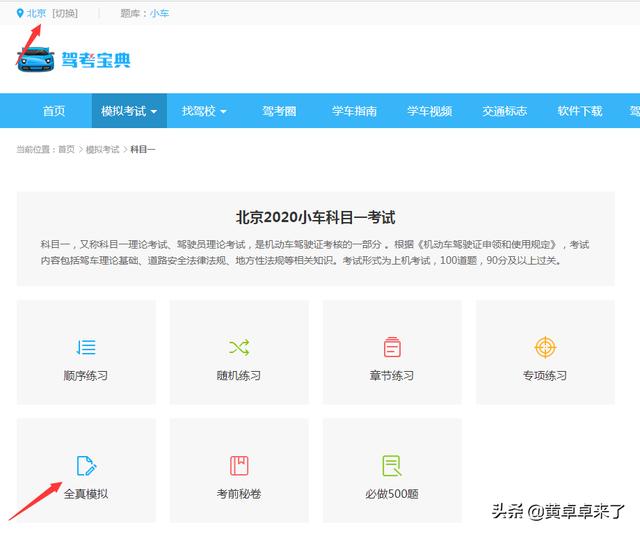Click the location pin icon beside 北京
The image size is (640, 534).
click(x=20, y=14)
